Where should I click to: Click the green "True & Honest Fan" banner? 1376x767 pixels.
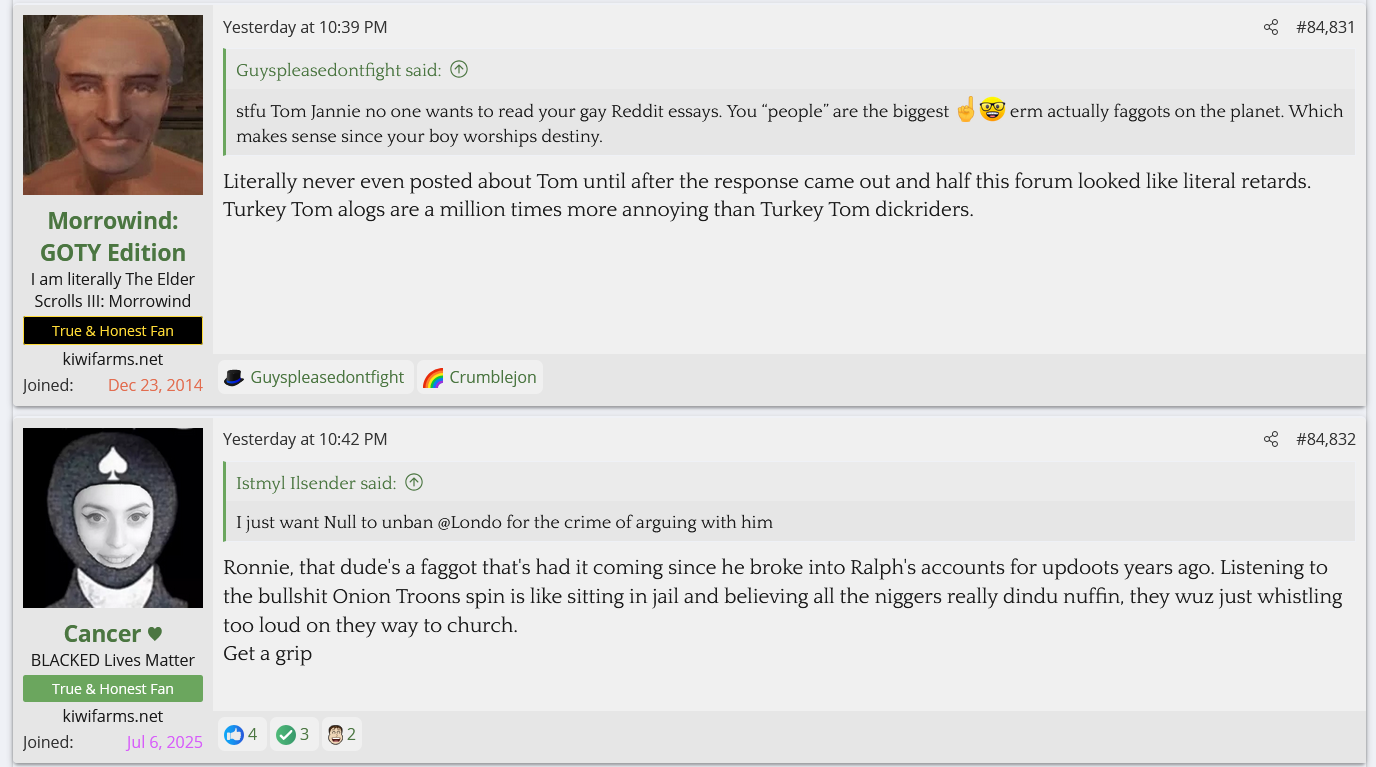pyautogui.click(x=113, y=688)
